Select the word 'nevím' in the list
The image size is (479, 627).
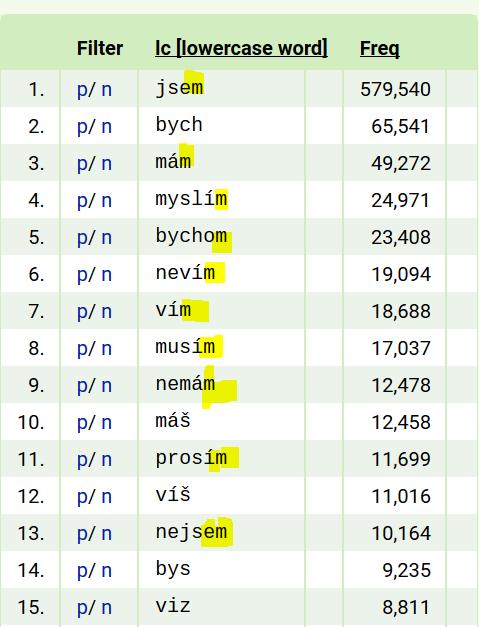[x=185, y=273]
